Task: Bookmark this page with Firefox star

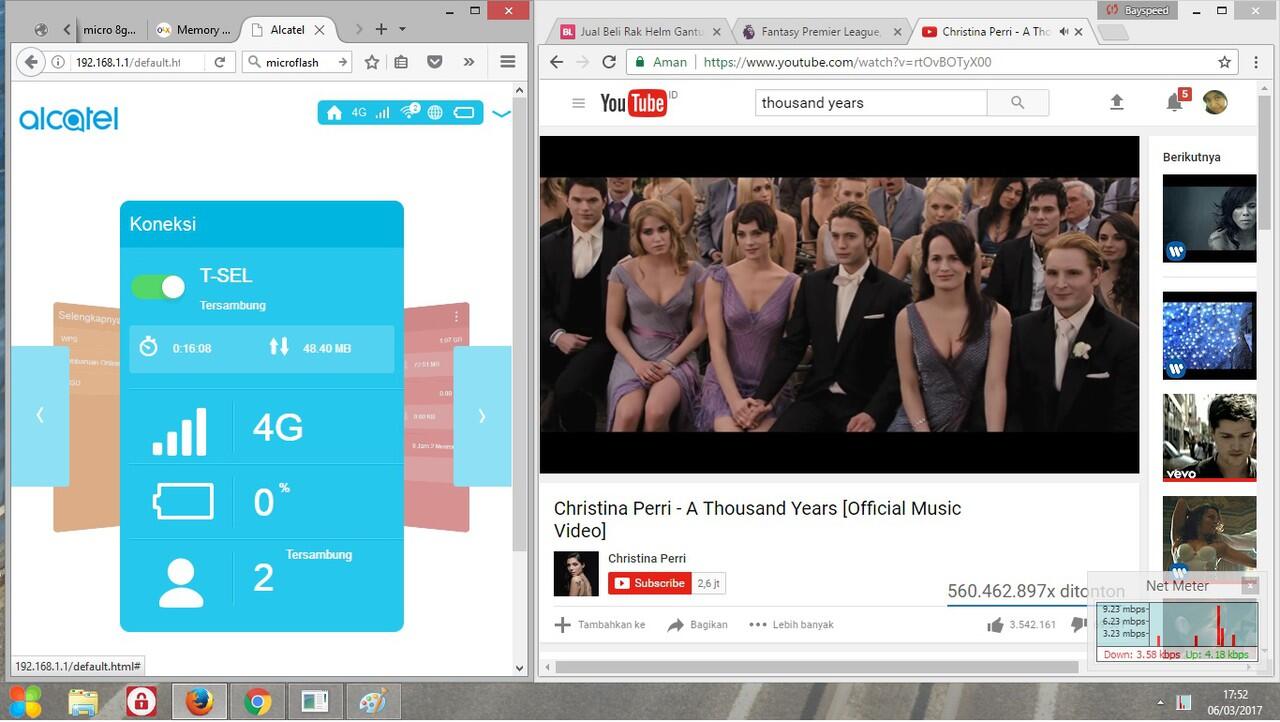Action: 372,62
